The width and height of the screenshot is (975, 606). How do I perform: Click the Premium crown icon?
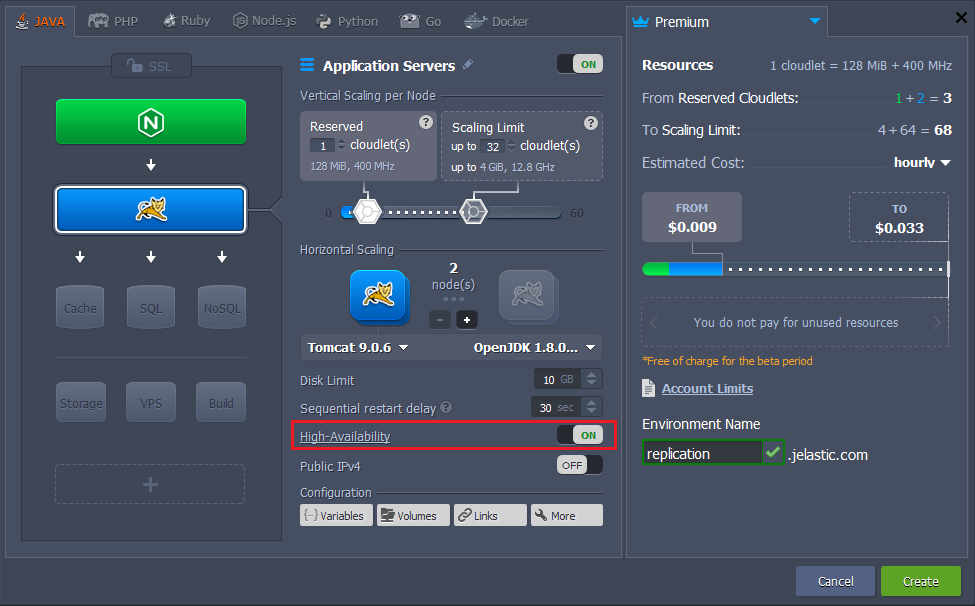640,21
